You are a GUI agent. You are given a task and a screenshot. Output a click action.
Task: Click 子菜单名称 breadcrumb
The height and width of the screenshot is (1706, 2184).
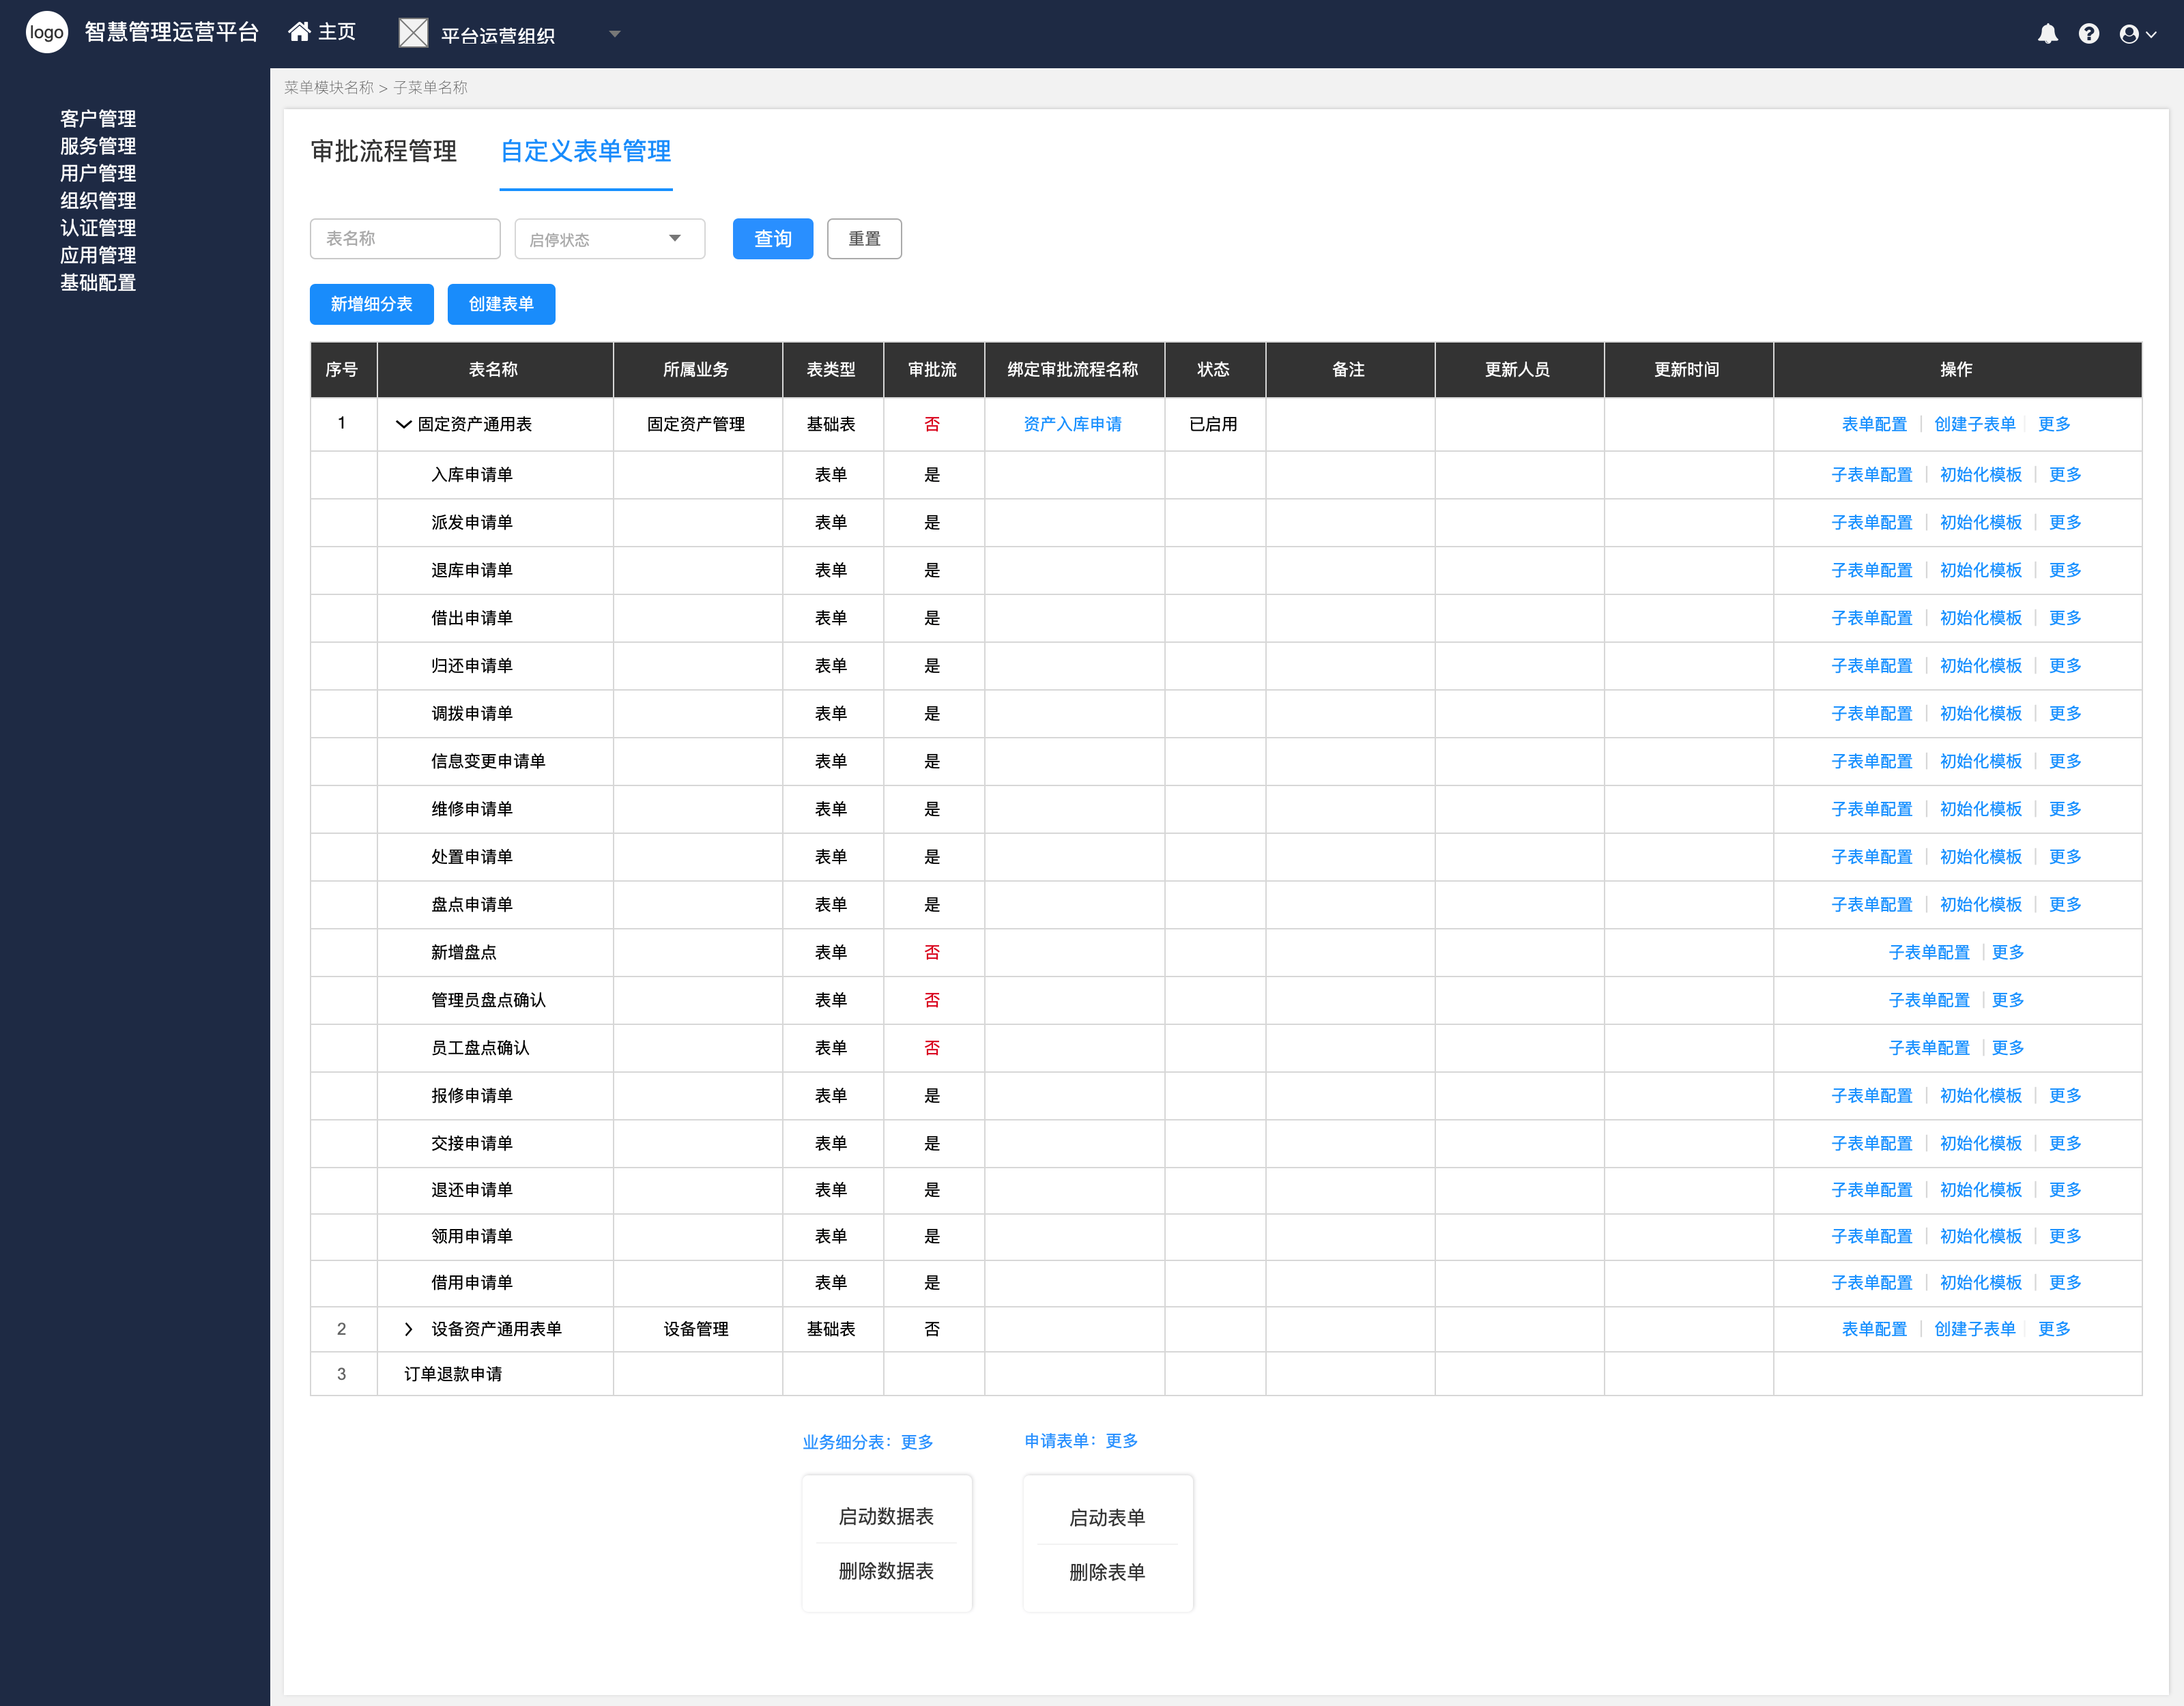[x=430, y=88]
